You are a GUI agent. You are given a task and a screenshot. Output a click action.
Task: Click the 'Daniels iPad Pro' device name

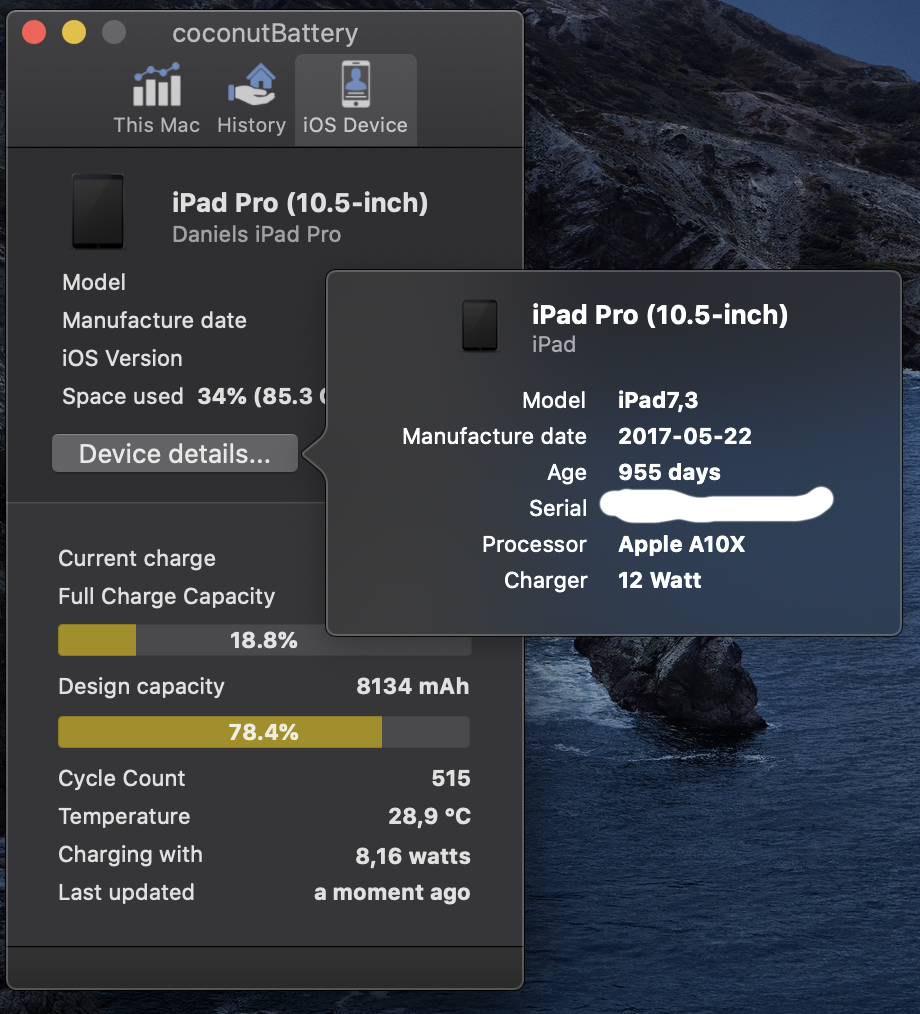pyautogui.click(x=257, y=234)
